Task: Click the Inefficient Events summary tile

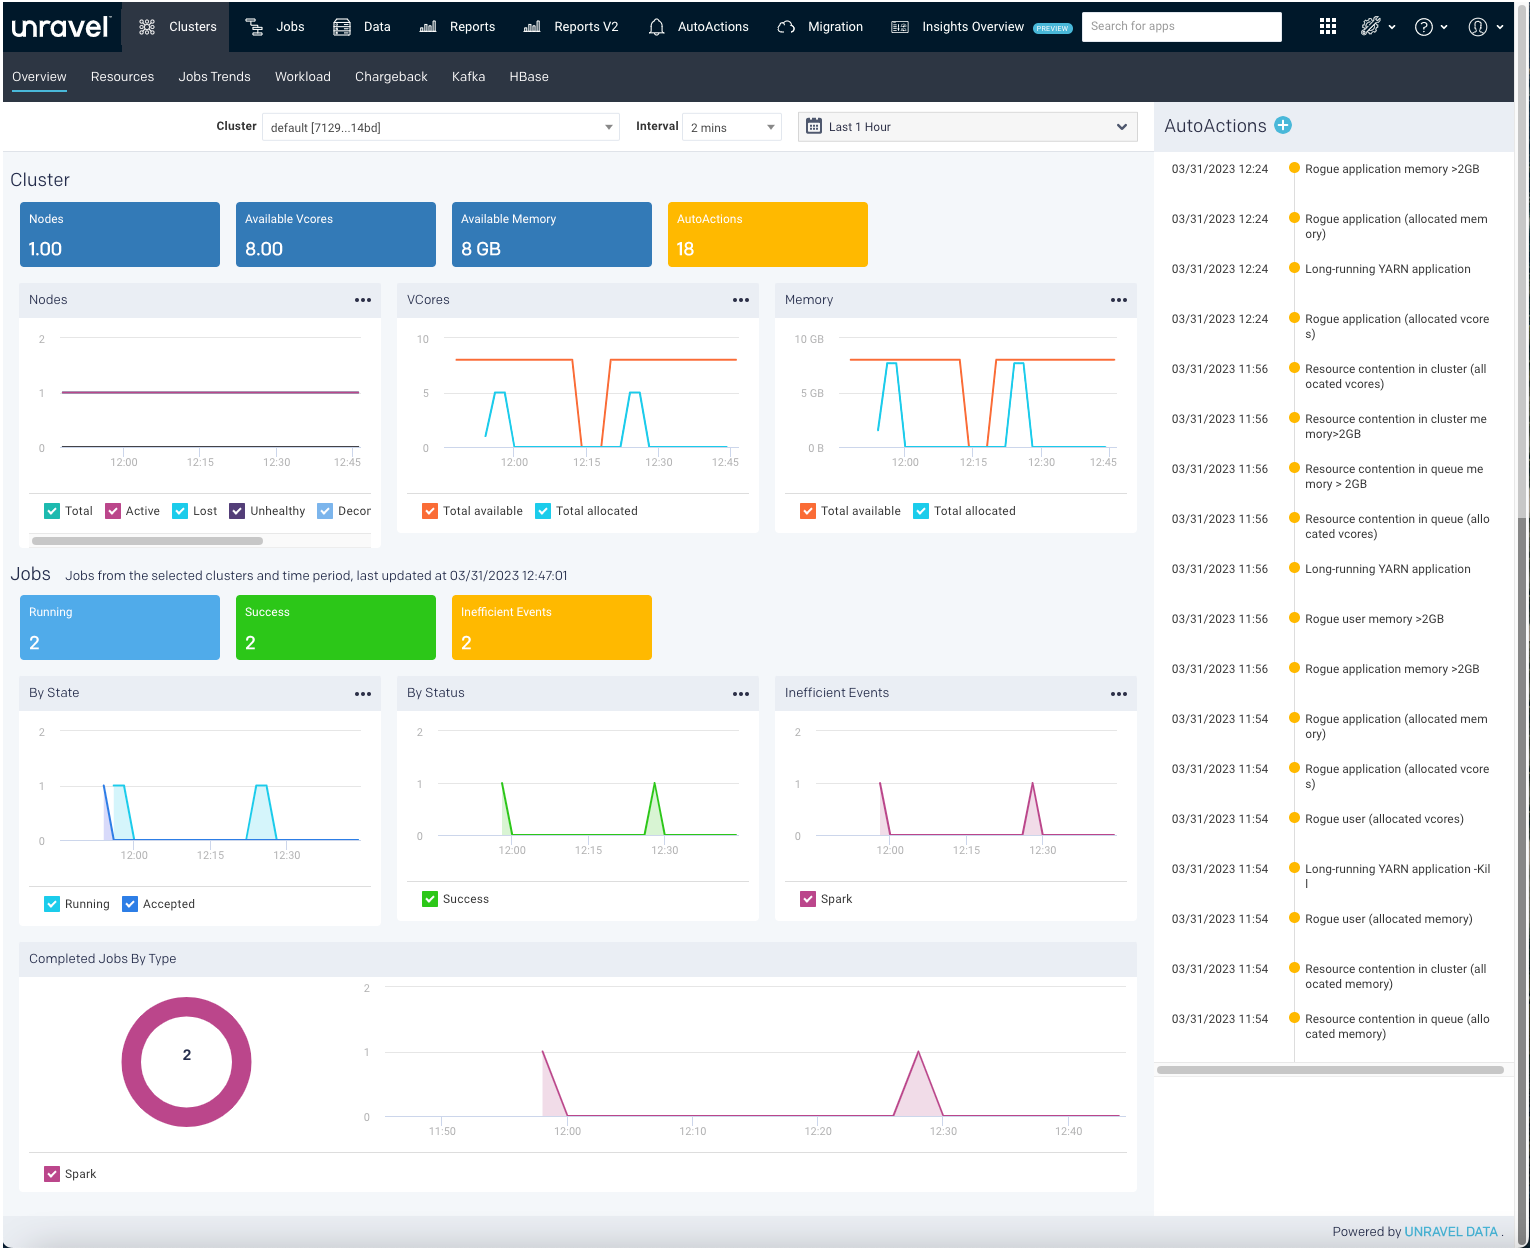Action: pyautogui.click(x=552, y=628)
